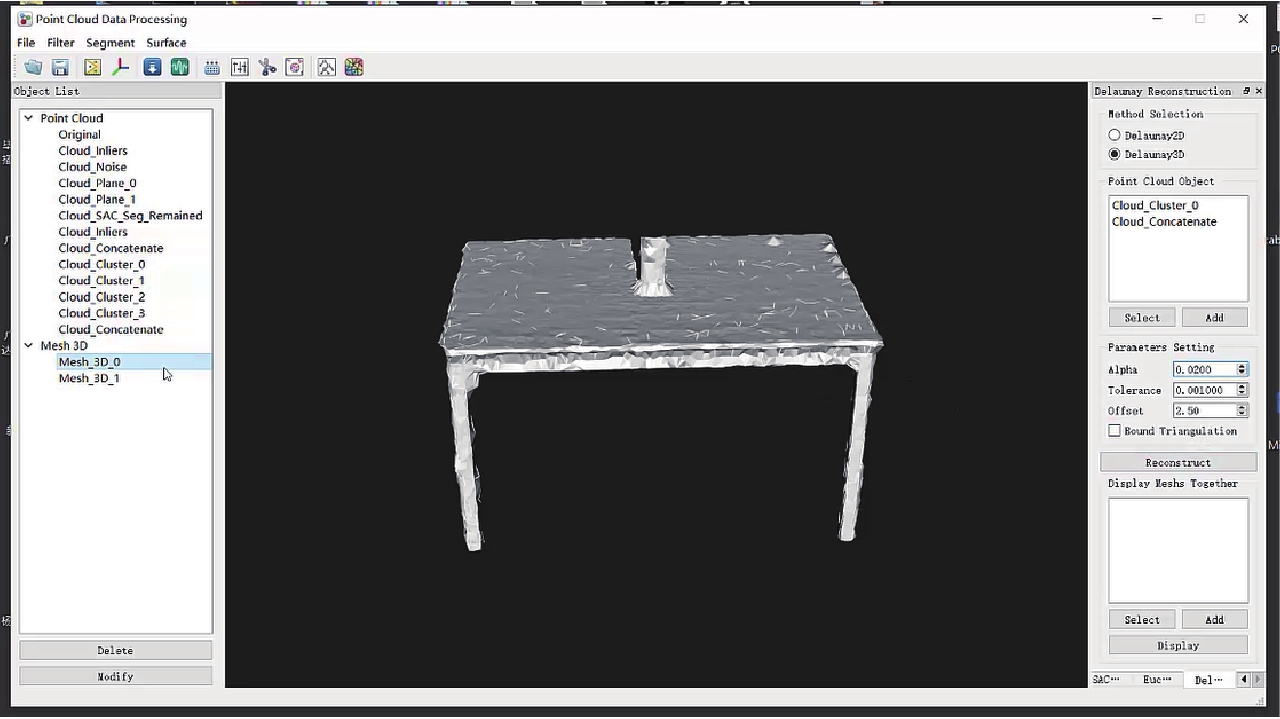The width and height of the screenshot is (1280, 719).
Task: Select Mesh_3D_1 in the object tree
Action: click(x=89, y=378)
